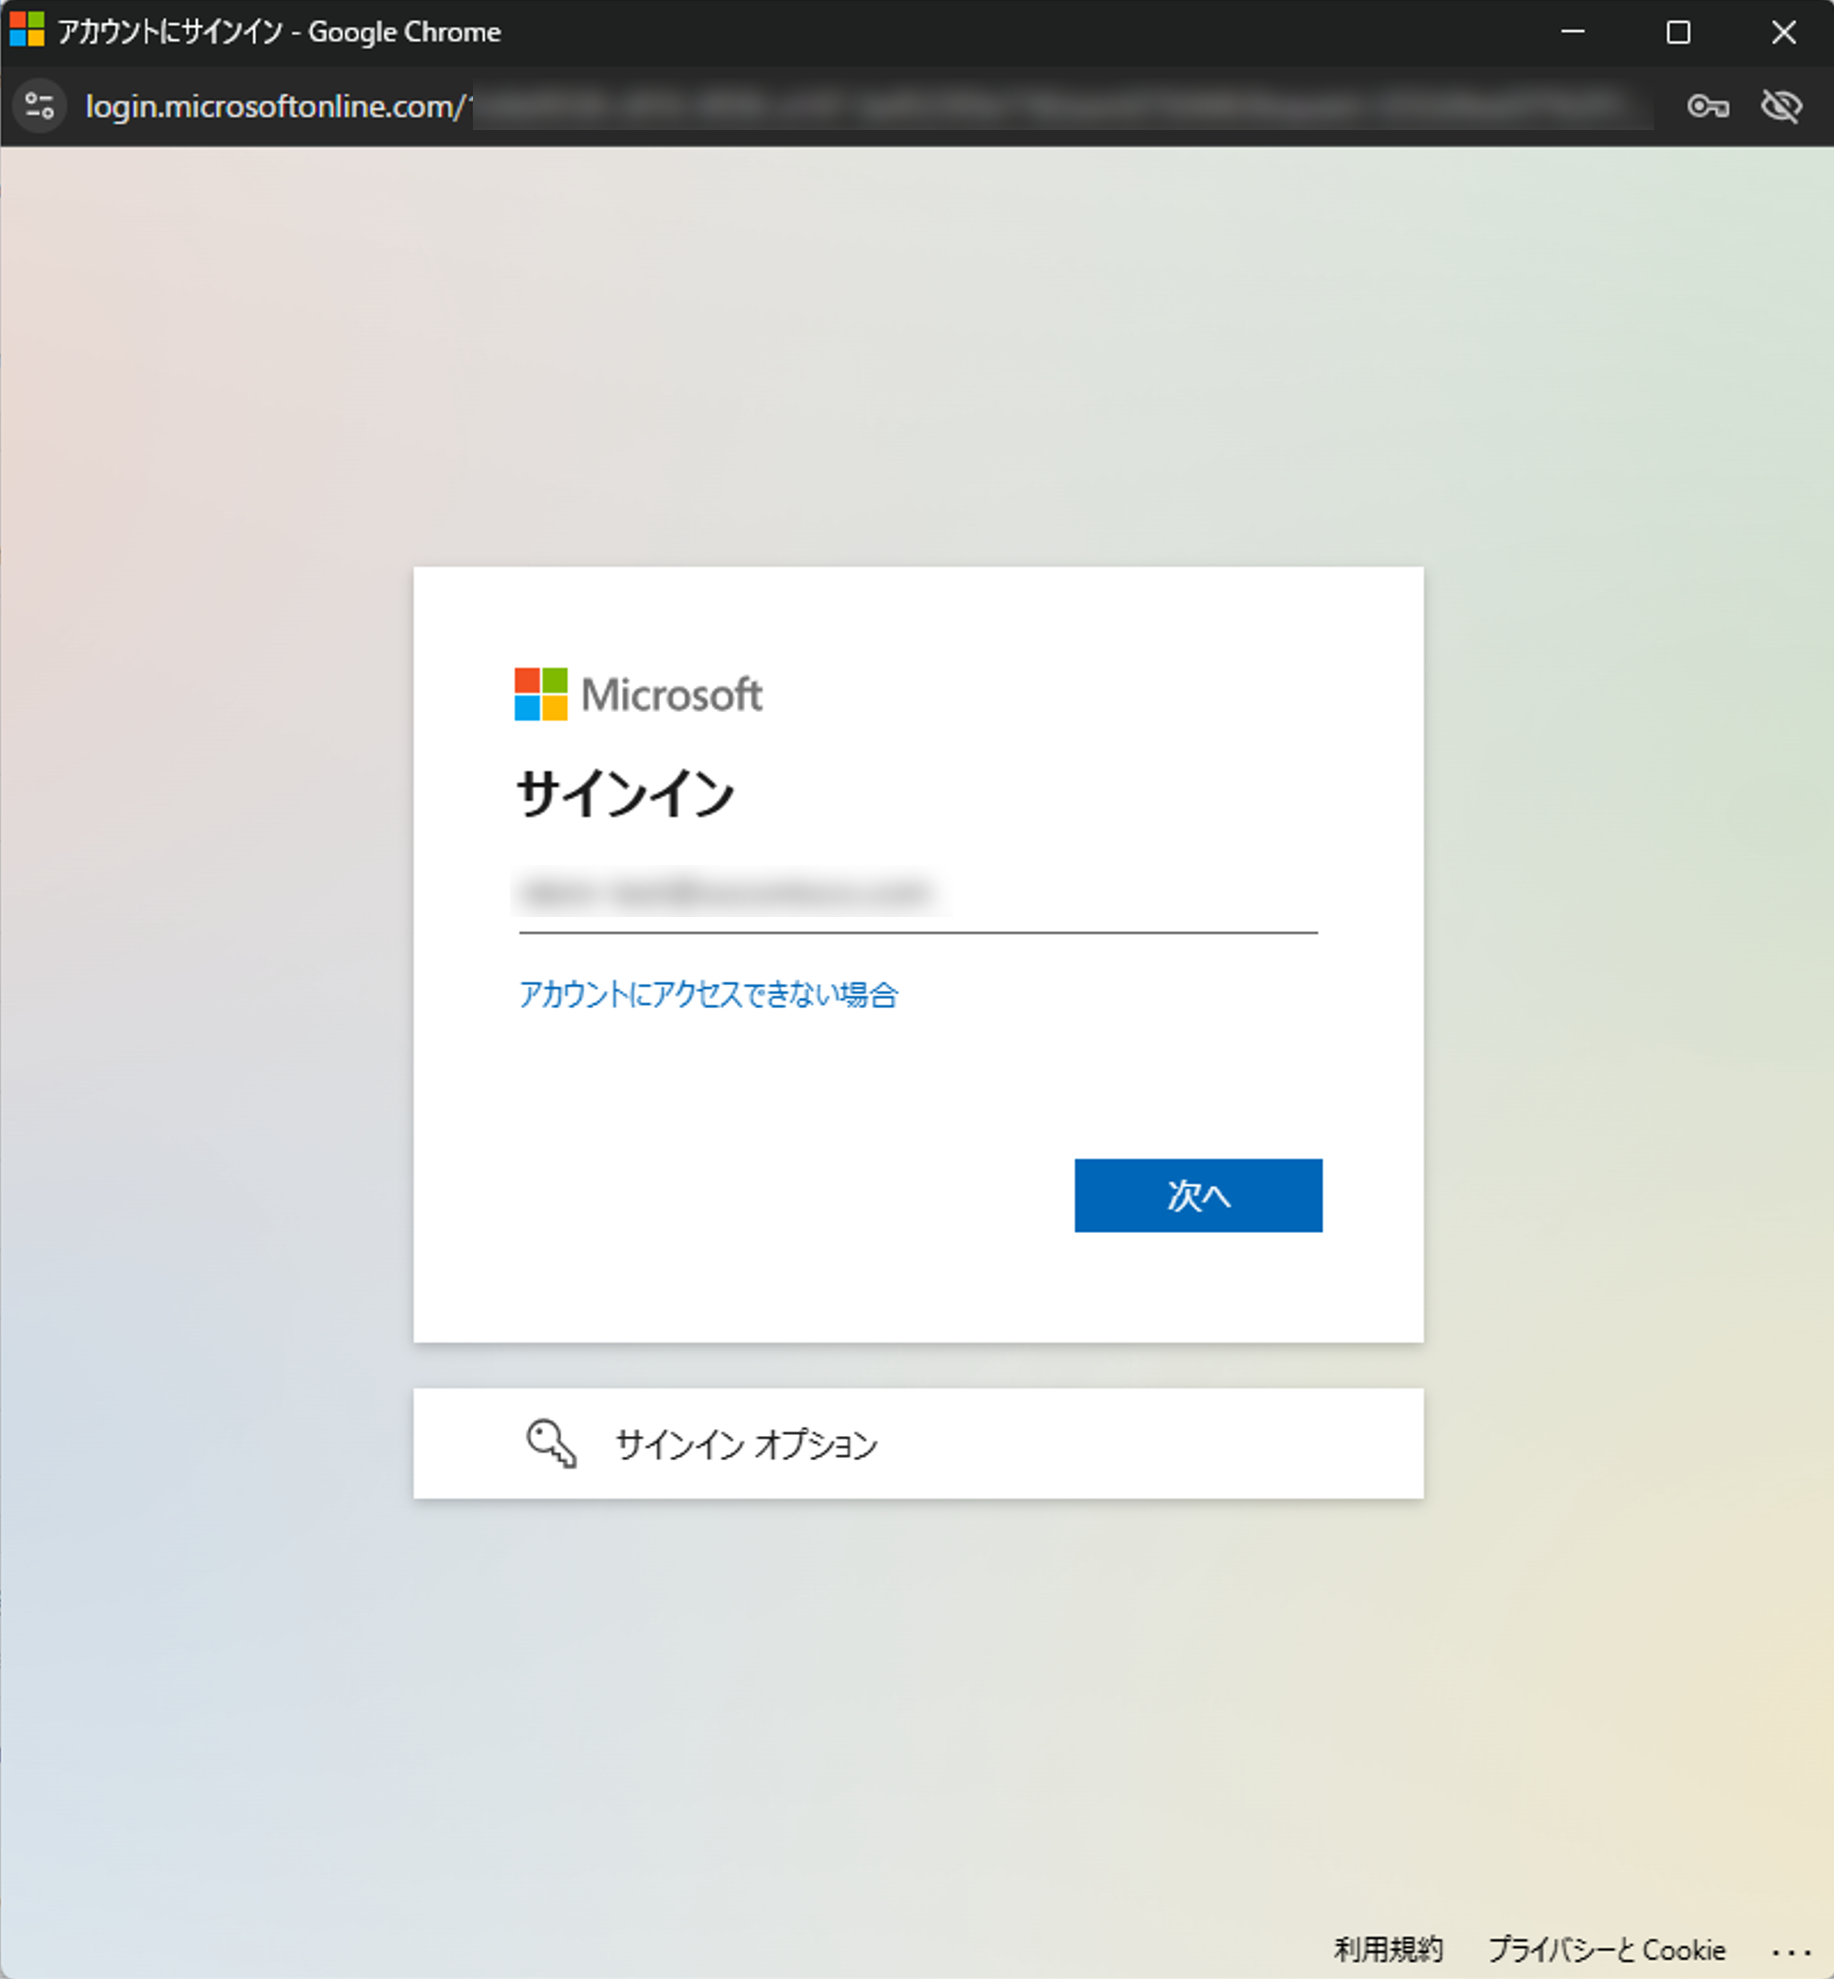Click the crossed-out eye tracking protection icon
Screen dimensions: 1834x1979
tap(1781, 106)
